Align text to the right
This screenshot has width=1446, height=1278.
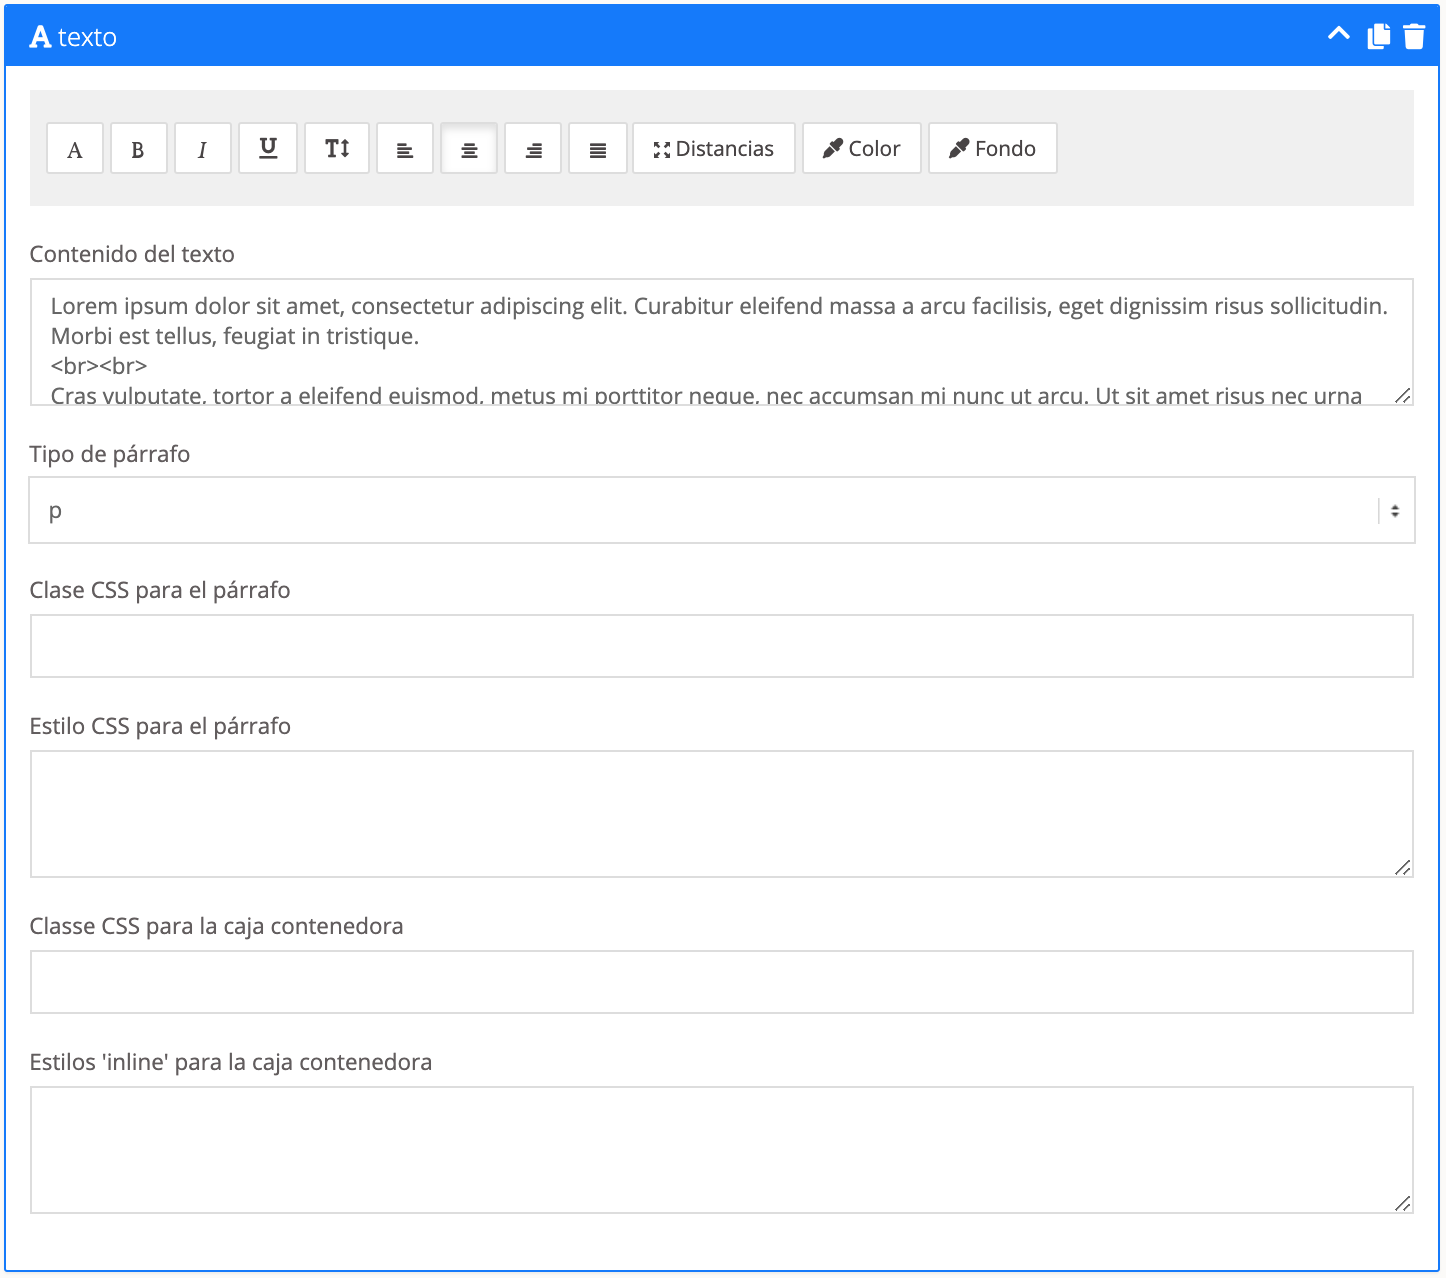533,149
